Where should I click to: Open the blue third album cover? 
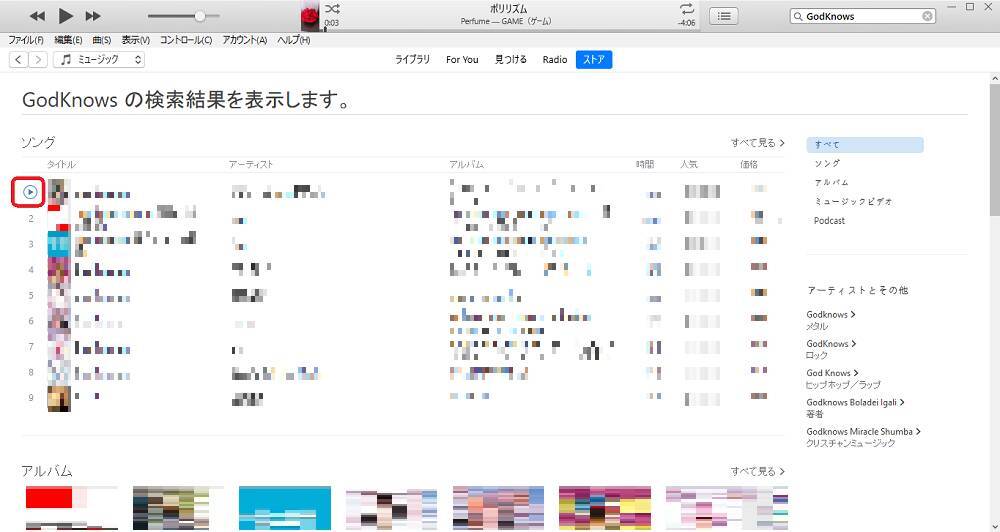click(284, 508)
